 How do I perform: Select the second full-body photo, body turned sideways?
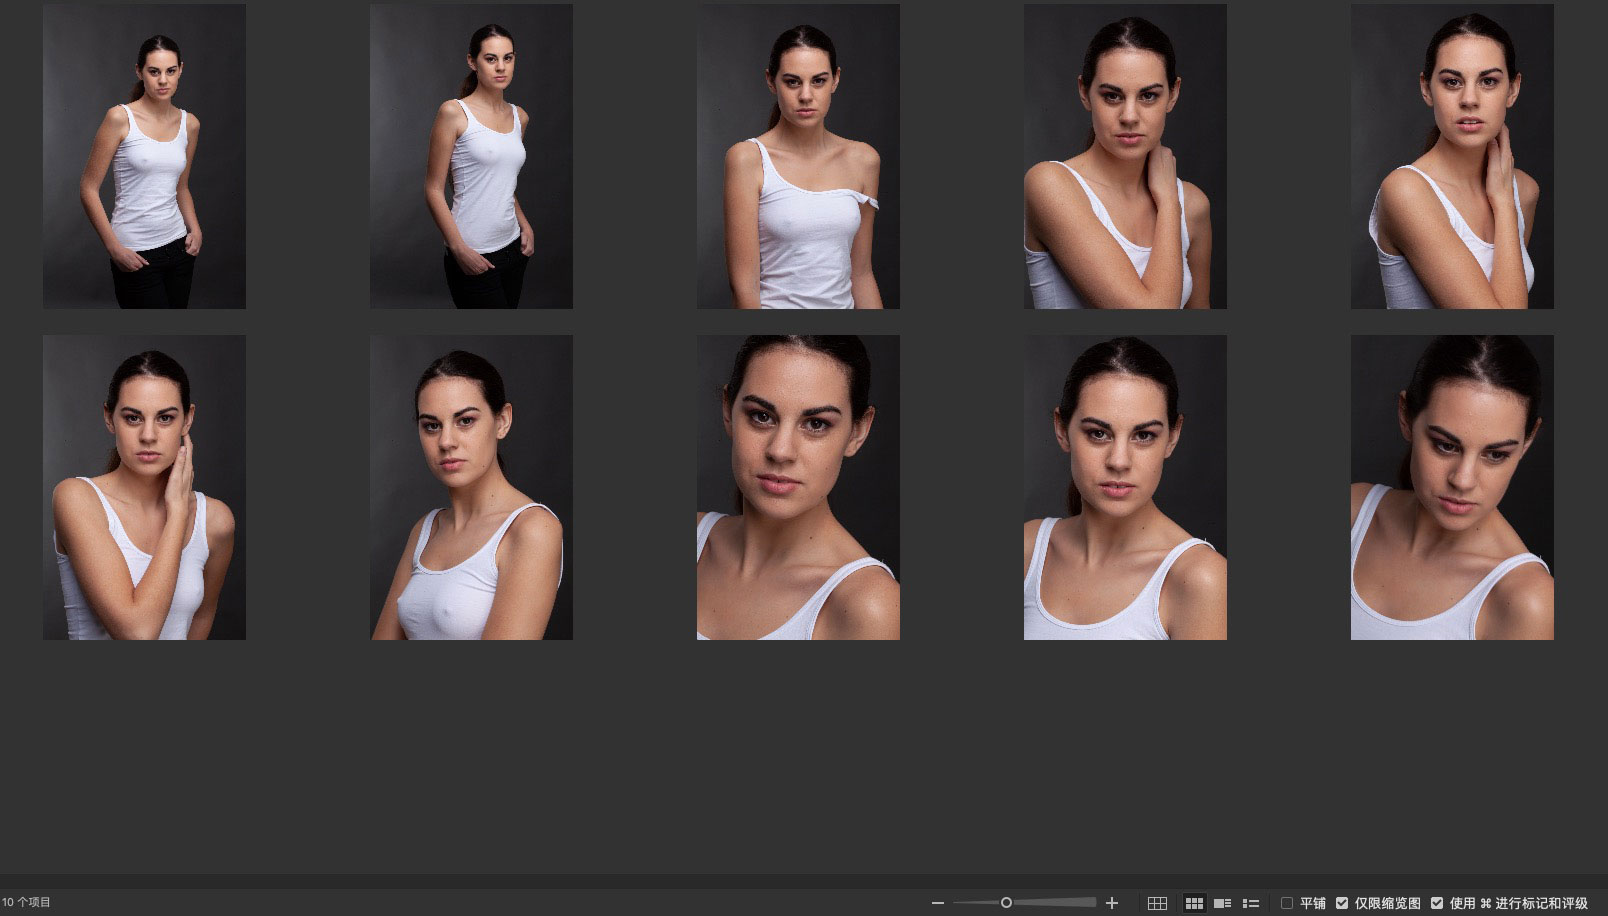pyautogui.click(x=471, y=156)
